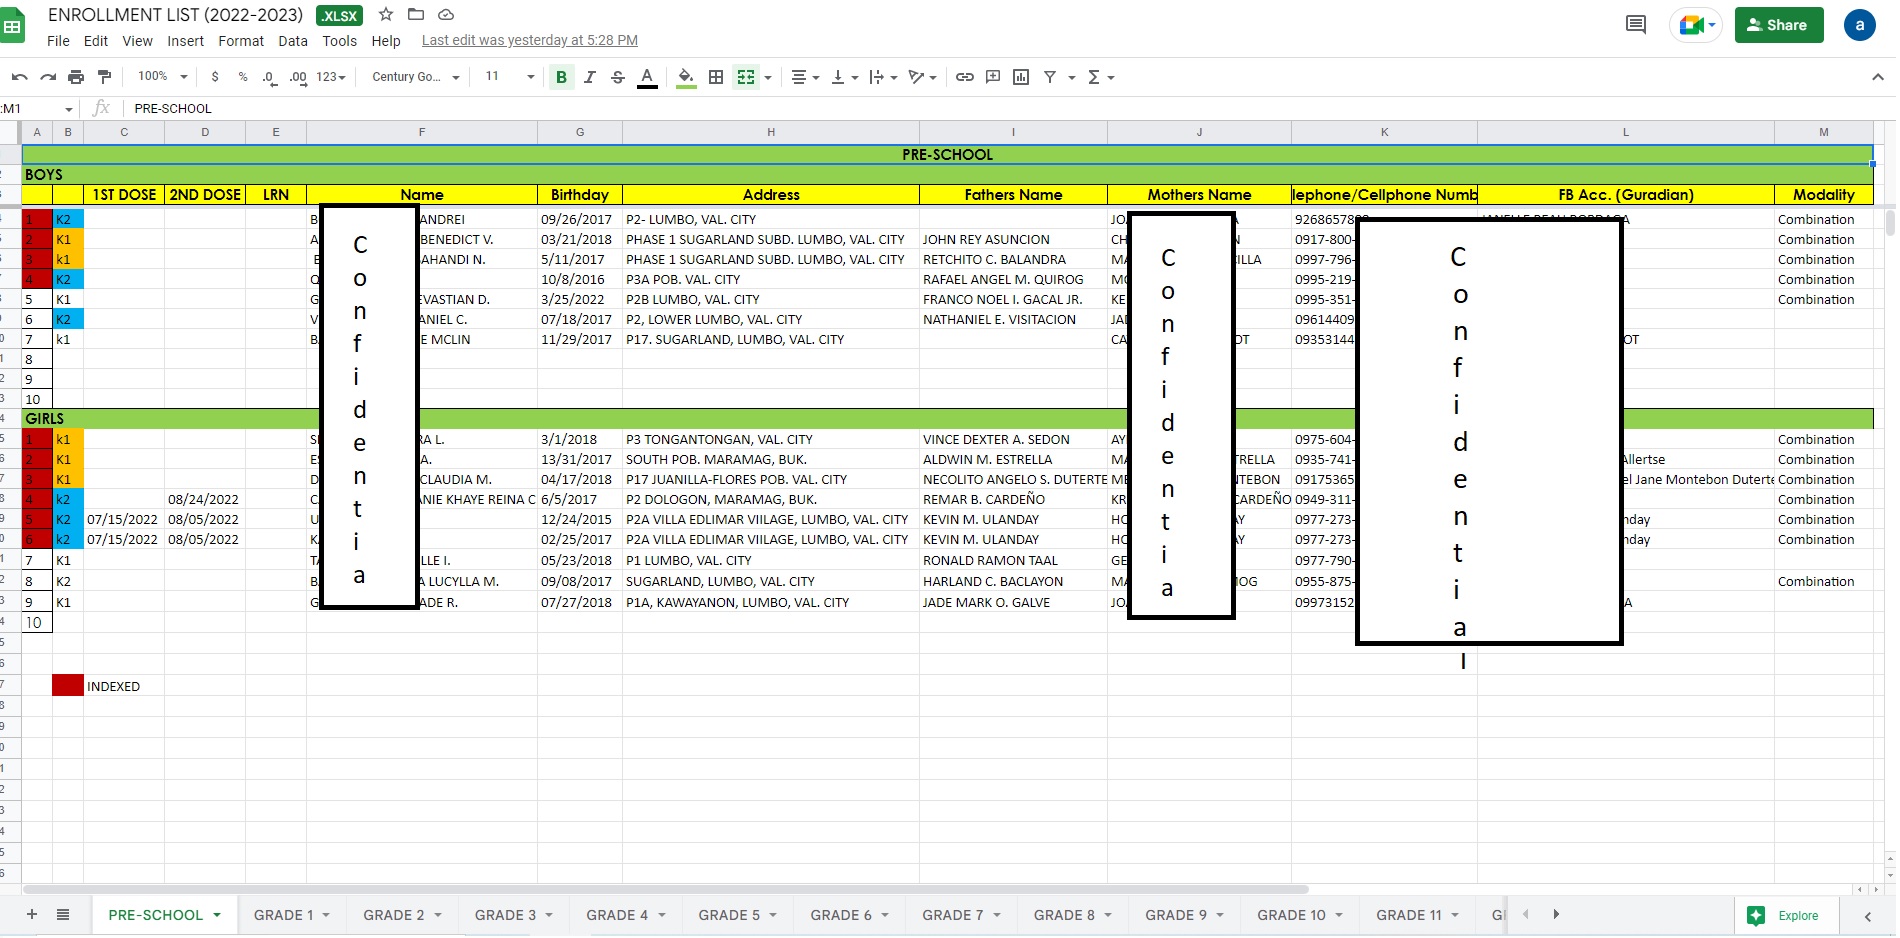Open version history via Last edit link

(x=530, y=41)
